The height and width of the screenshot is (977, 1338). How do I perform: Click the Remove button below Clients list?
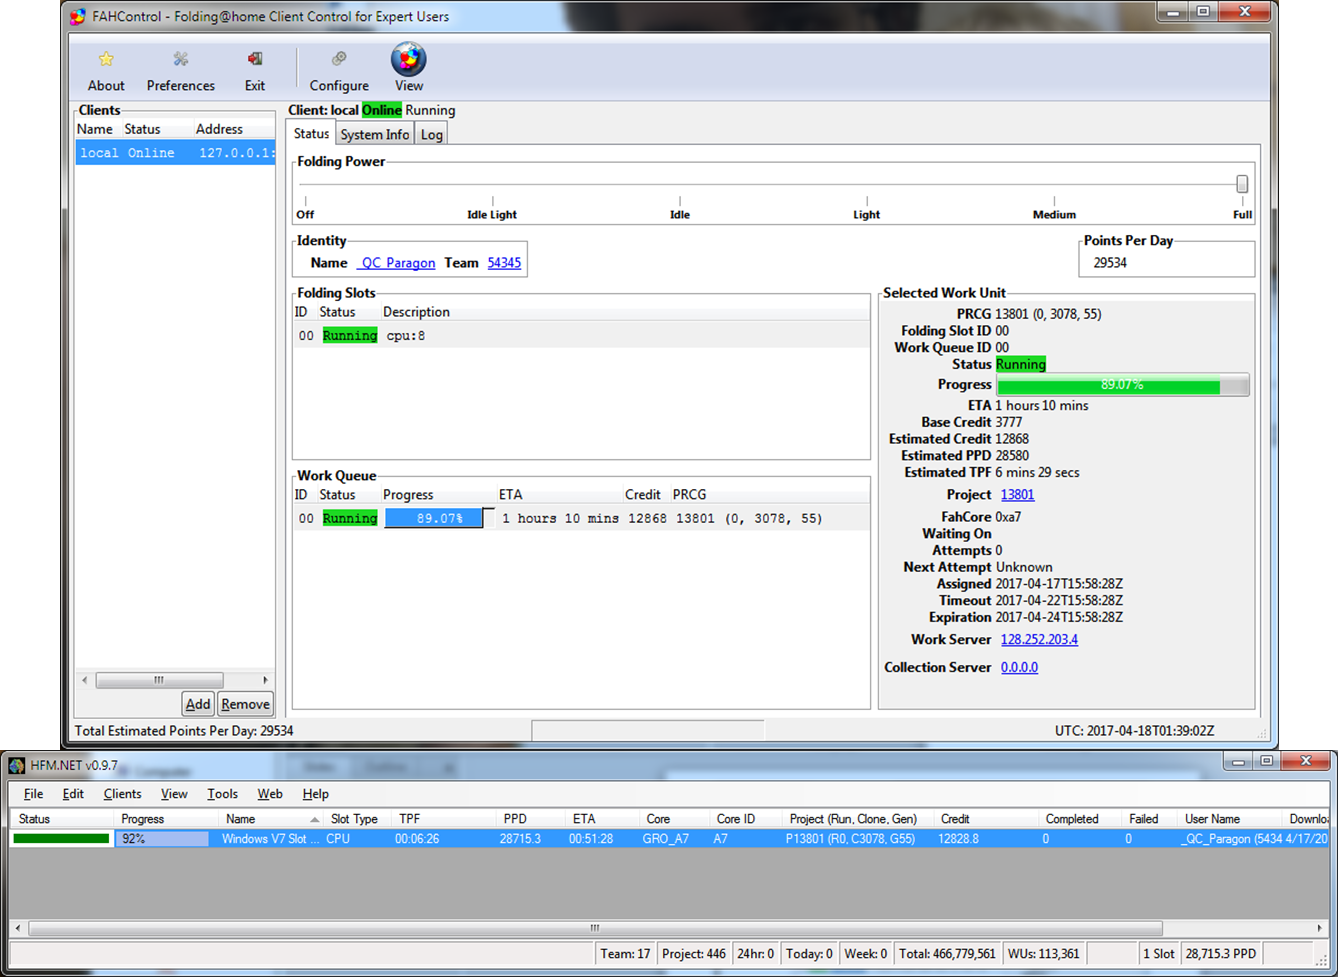coord(245,703)
